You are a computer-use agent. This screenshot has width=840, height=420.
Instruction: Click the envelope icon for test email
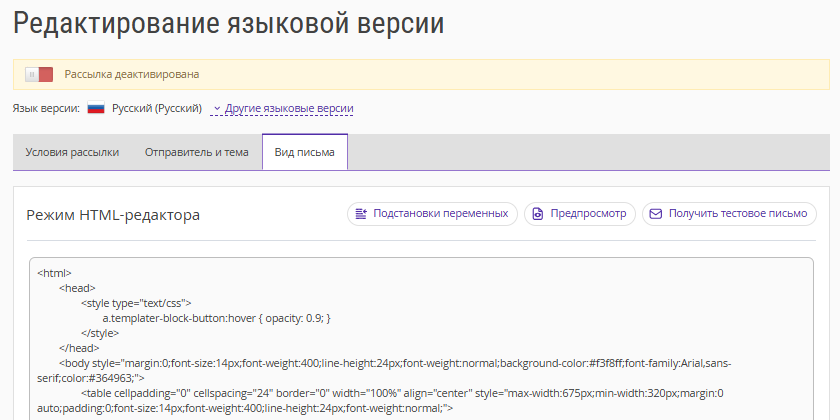coord(655,214)
